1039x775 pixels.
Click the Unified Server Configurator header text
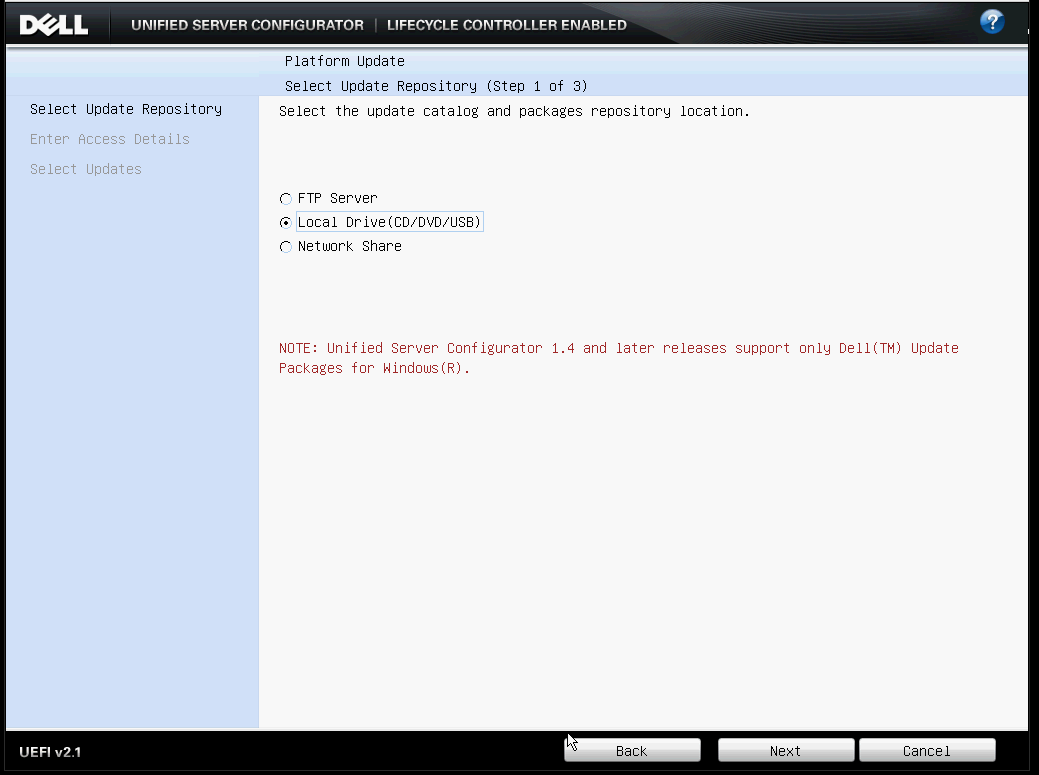[247, 25]
